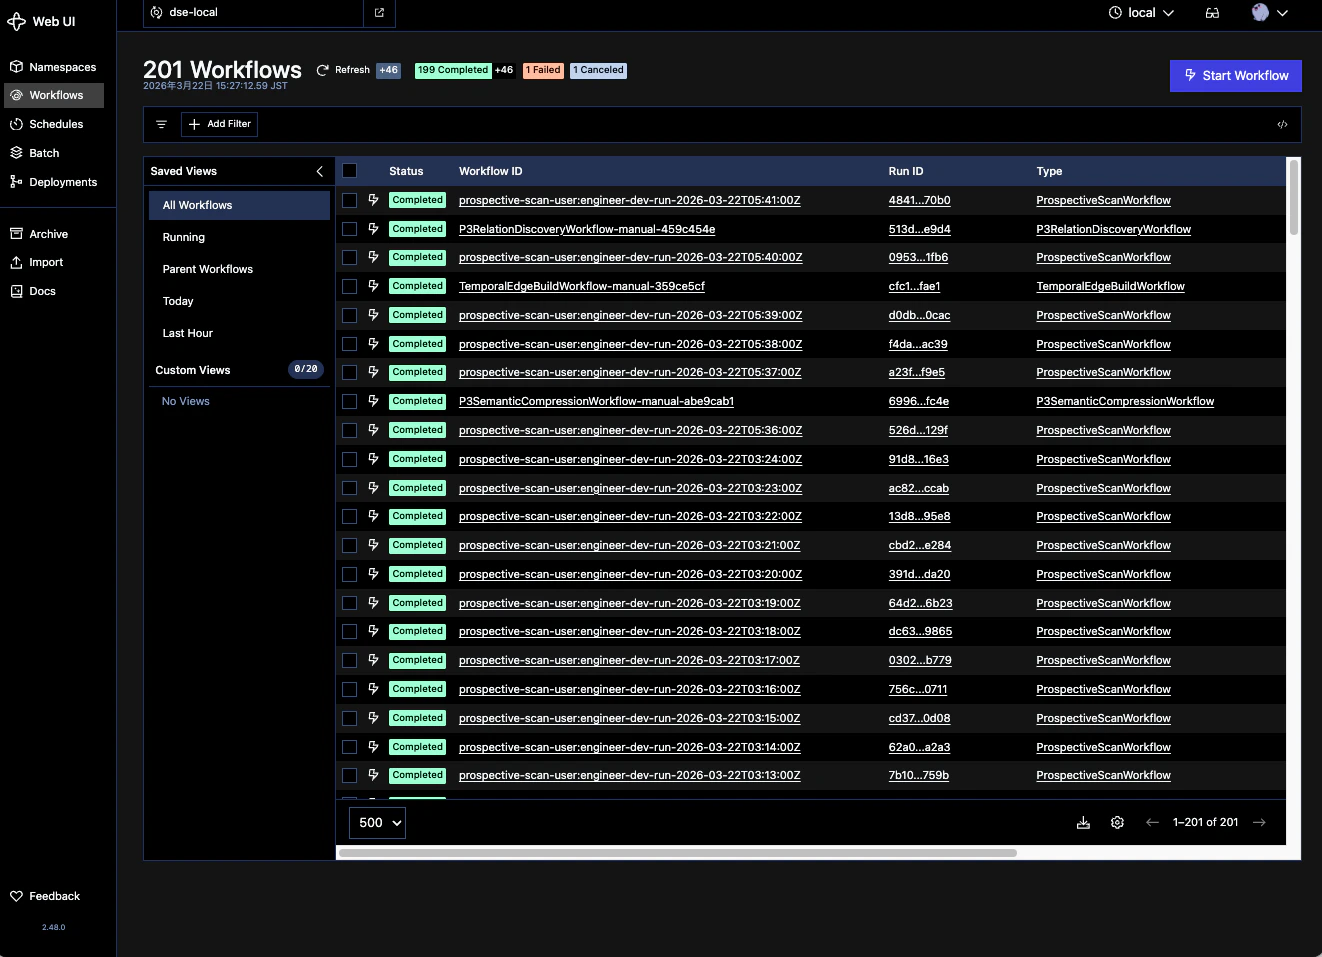Click the horizontal table scrollbar
Image resolution: width=1322 pixels, height=957 pixels.
point(677,853)
